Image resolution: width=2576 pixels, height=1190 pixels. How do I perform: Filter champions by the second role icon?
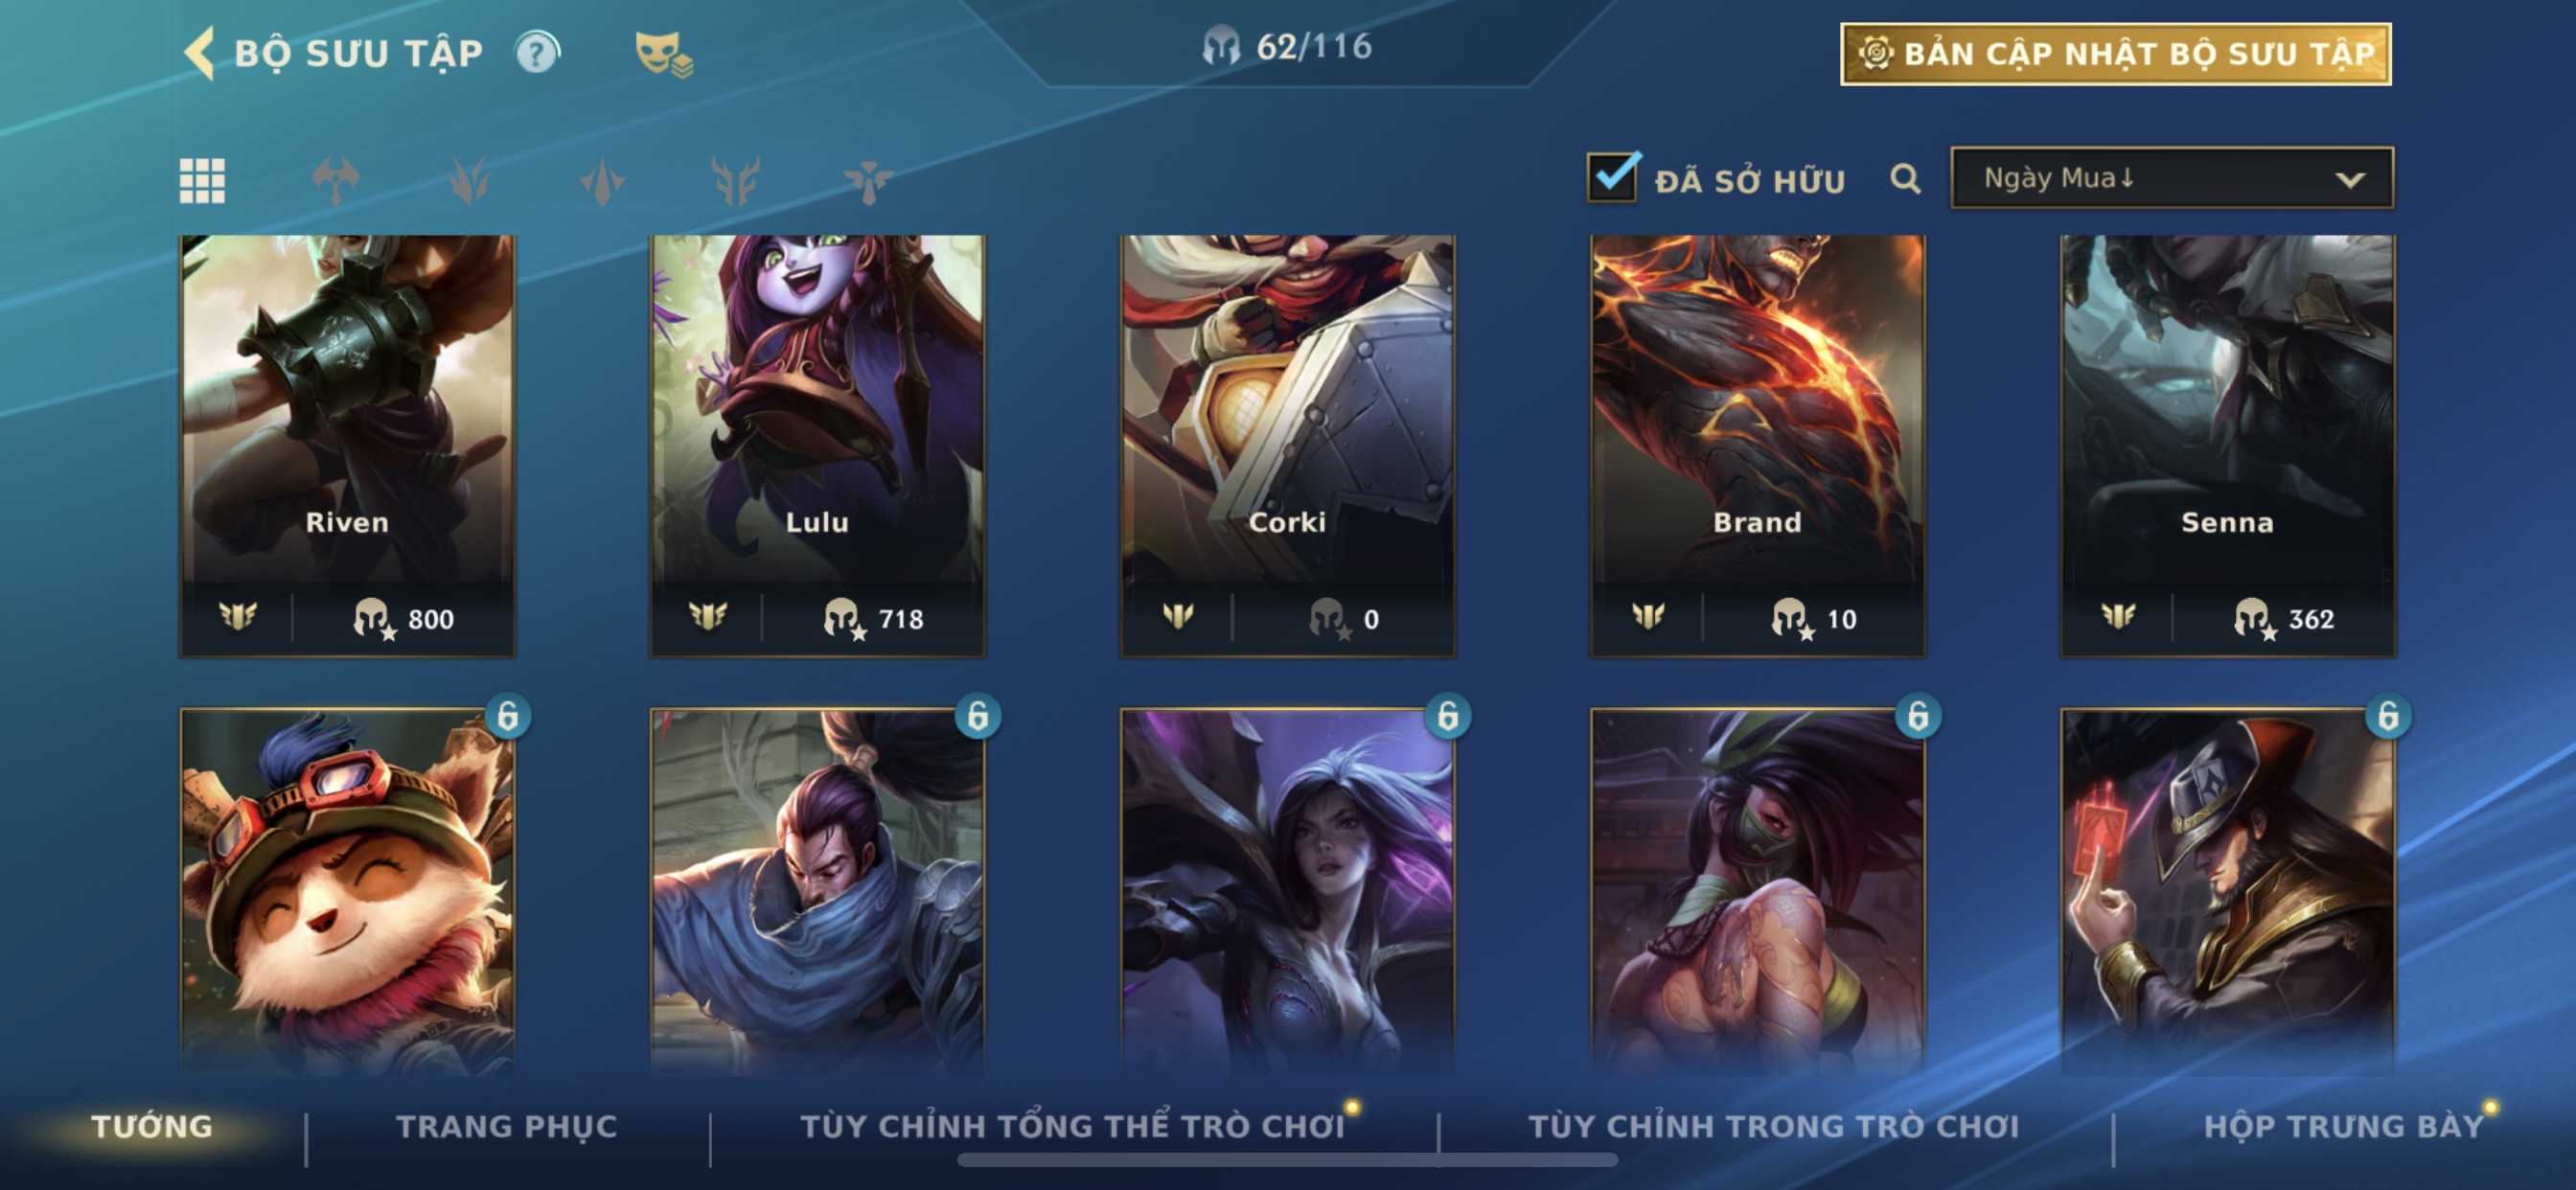(x=469, y=181)
